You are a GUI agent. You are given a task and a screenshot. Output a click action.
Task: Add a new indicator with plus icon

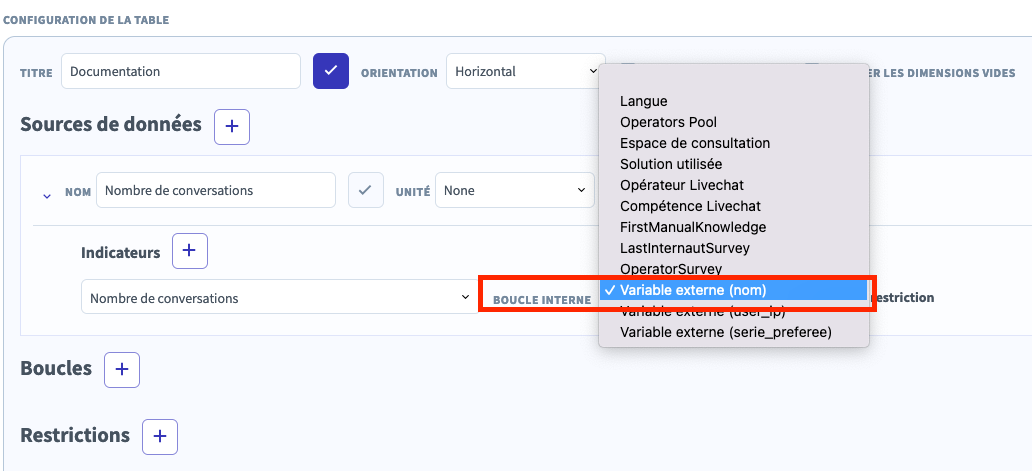[x=190, y=251]
